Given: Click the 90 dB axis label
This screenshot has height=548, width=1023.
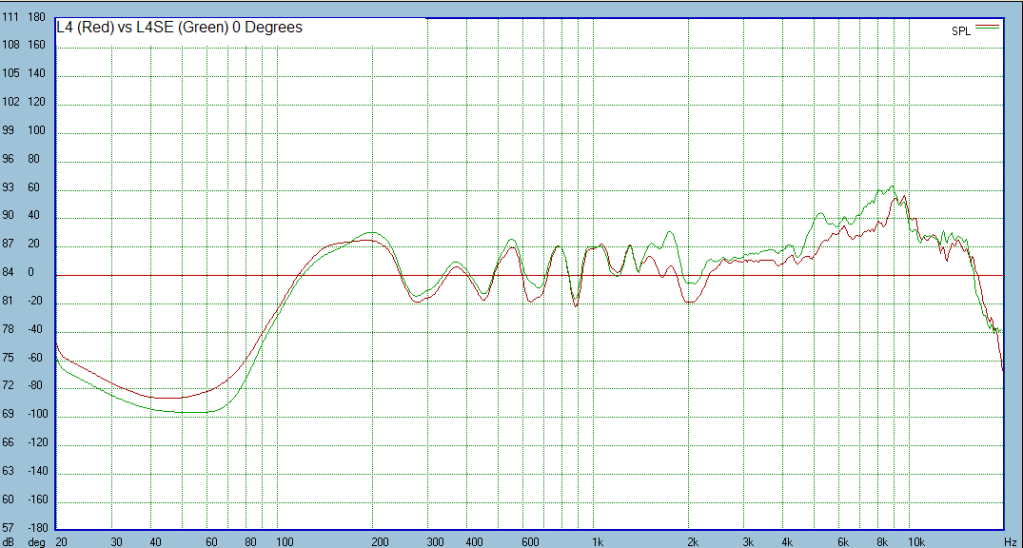Looking at the screenshot, I should tap(7, 217).
